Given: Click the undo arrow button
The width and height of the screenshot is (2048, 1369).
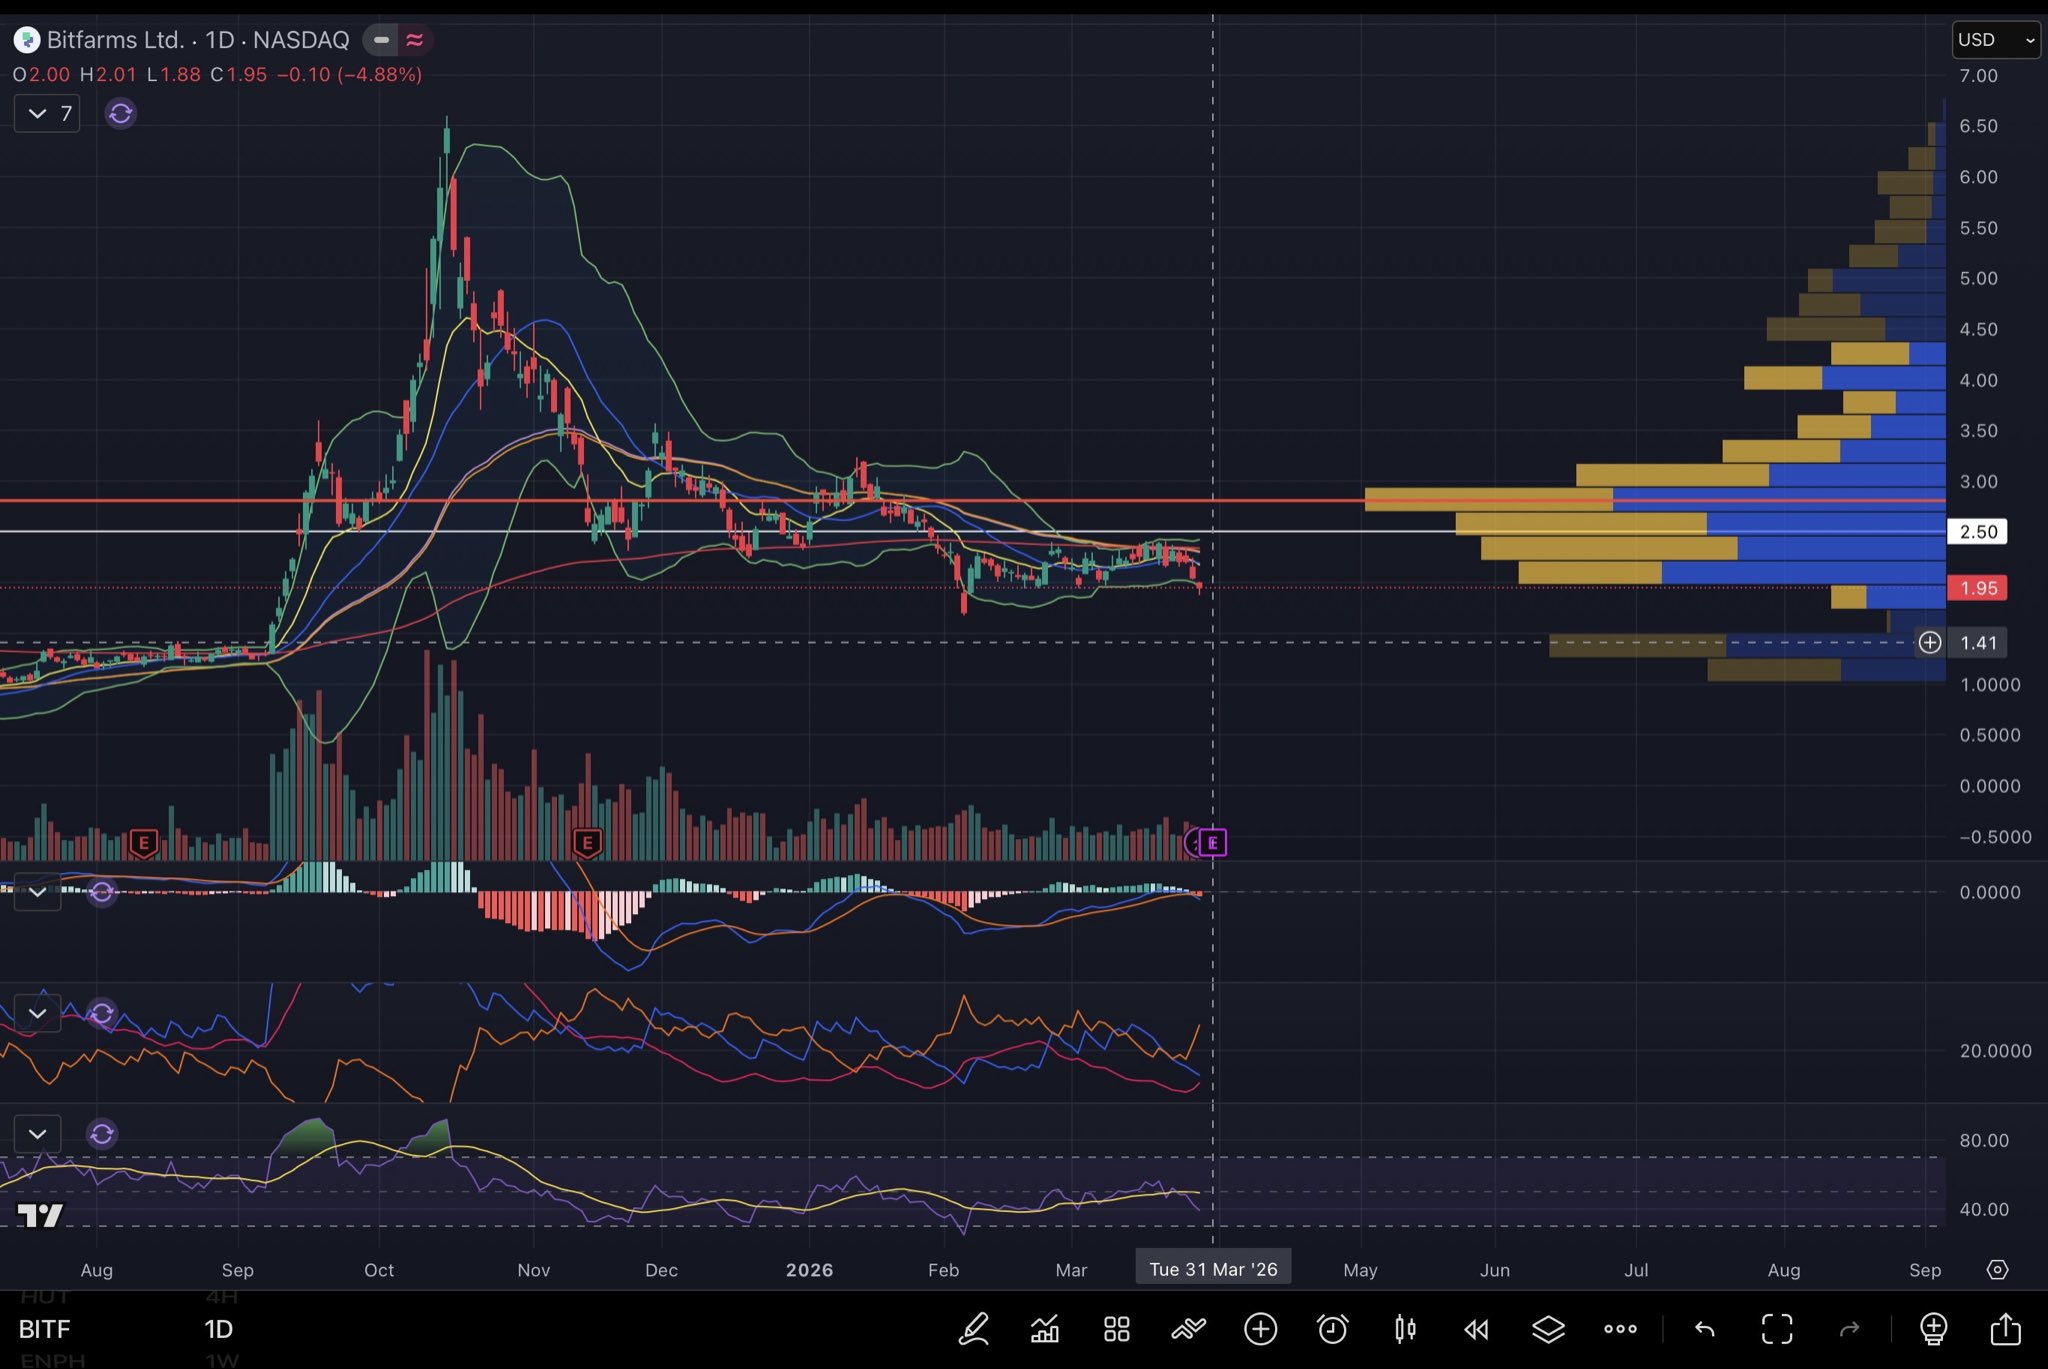Looking at the screenshot, I should coord(1705,1329).
